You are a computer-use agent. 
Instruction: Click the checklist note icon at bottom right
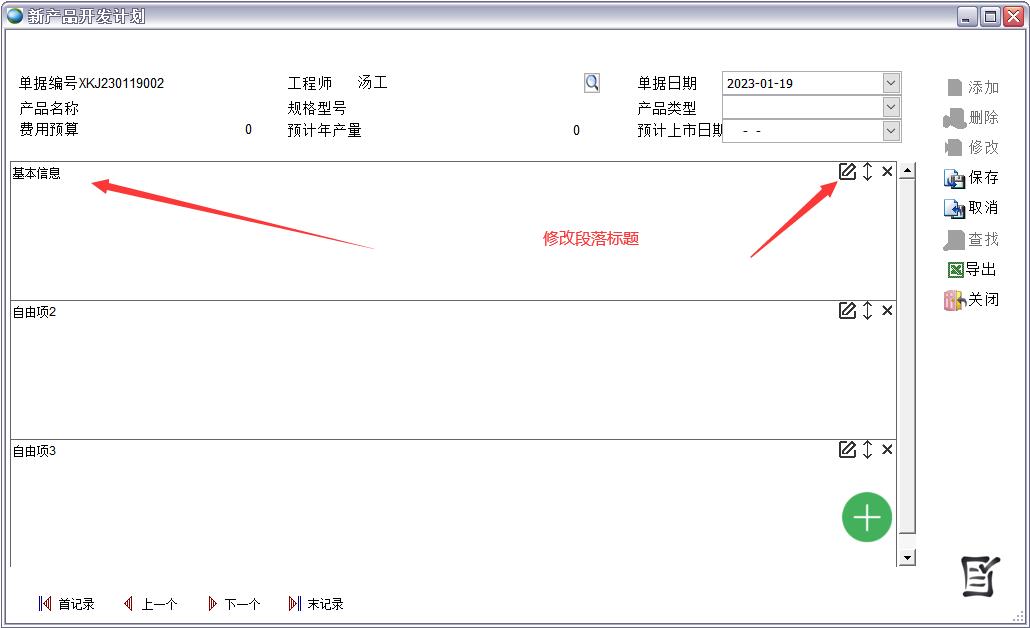(980, 576)
